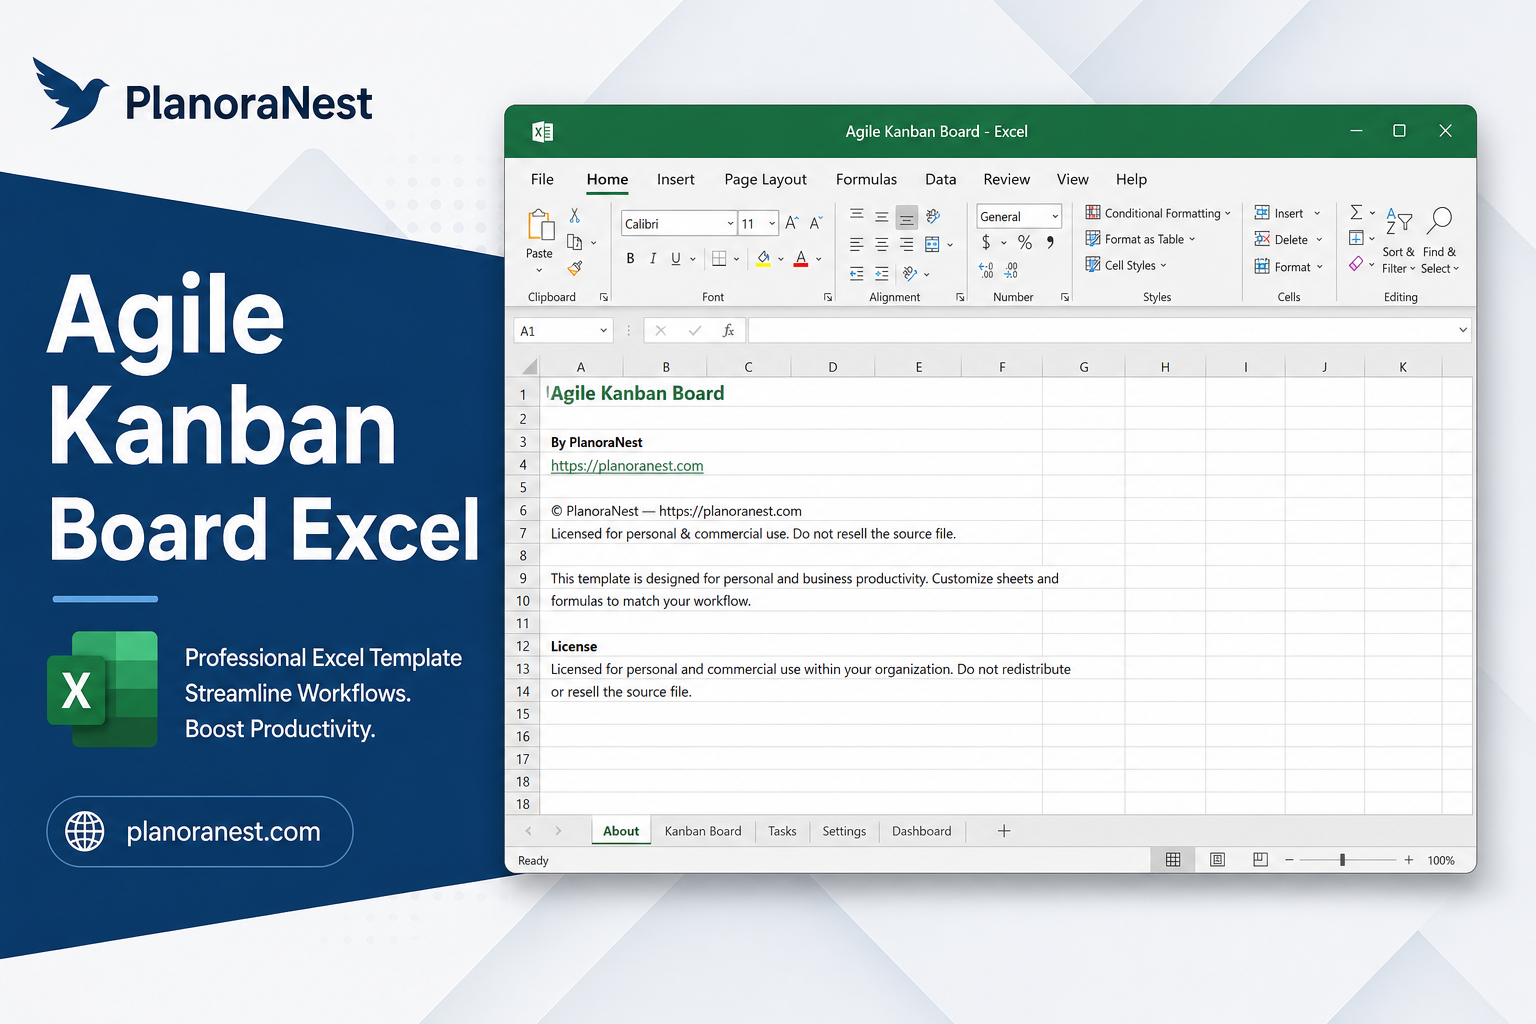Viewport: 1536px width, 1024px height.
Task: Switch to Formulas tab
Action: (x=866, y=179)
